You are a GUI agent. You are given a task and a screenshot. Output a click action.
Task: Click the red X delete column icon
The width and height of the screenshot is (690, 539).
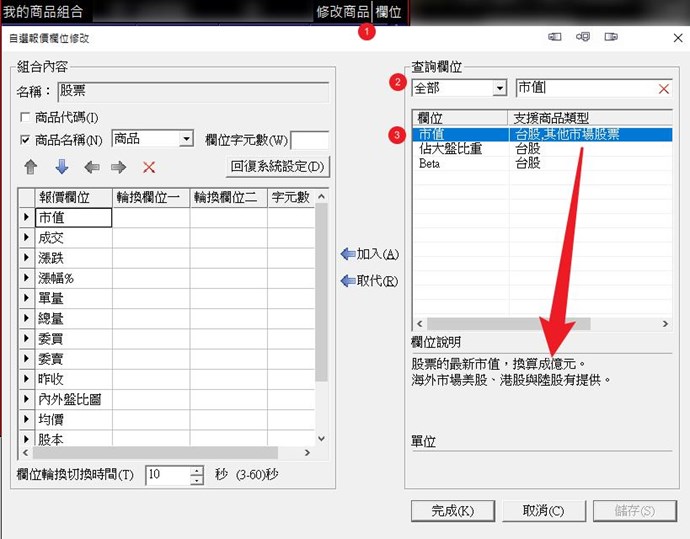pos(149,167)
